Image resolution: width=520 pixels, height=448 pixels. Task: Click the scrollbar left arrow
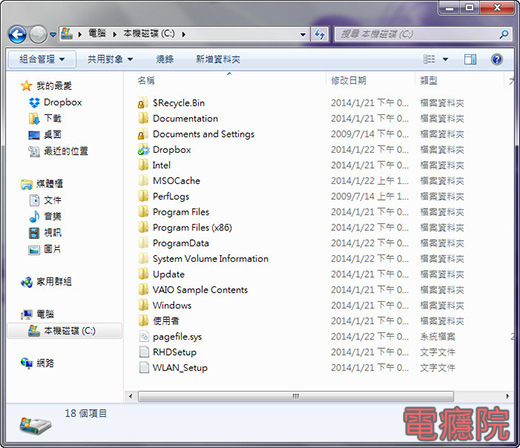pyautogui.click(x=131, y=396)
